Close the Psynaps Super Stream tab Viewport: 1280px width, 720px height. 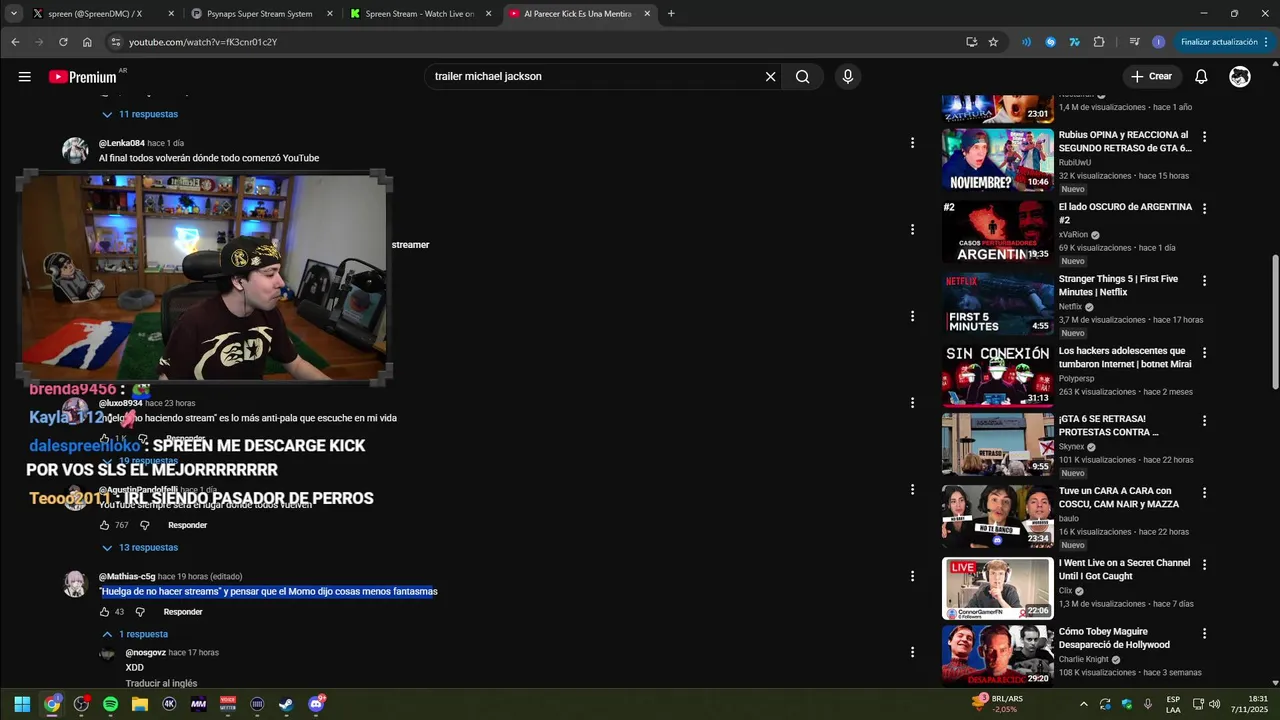pos(329,14)
